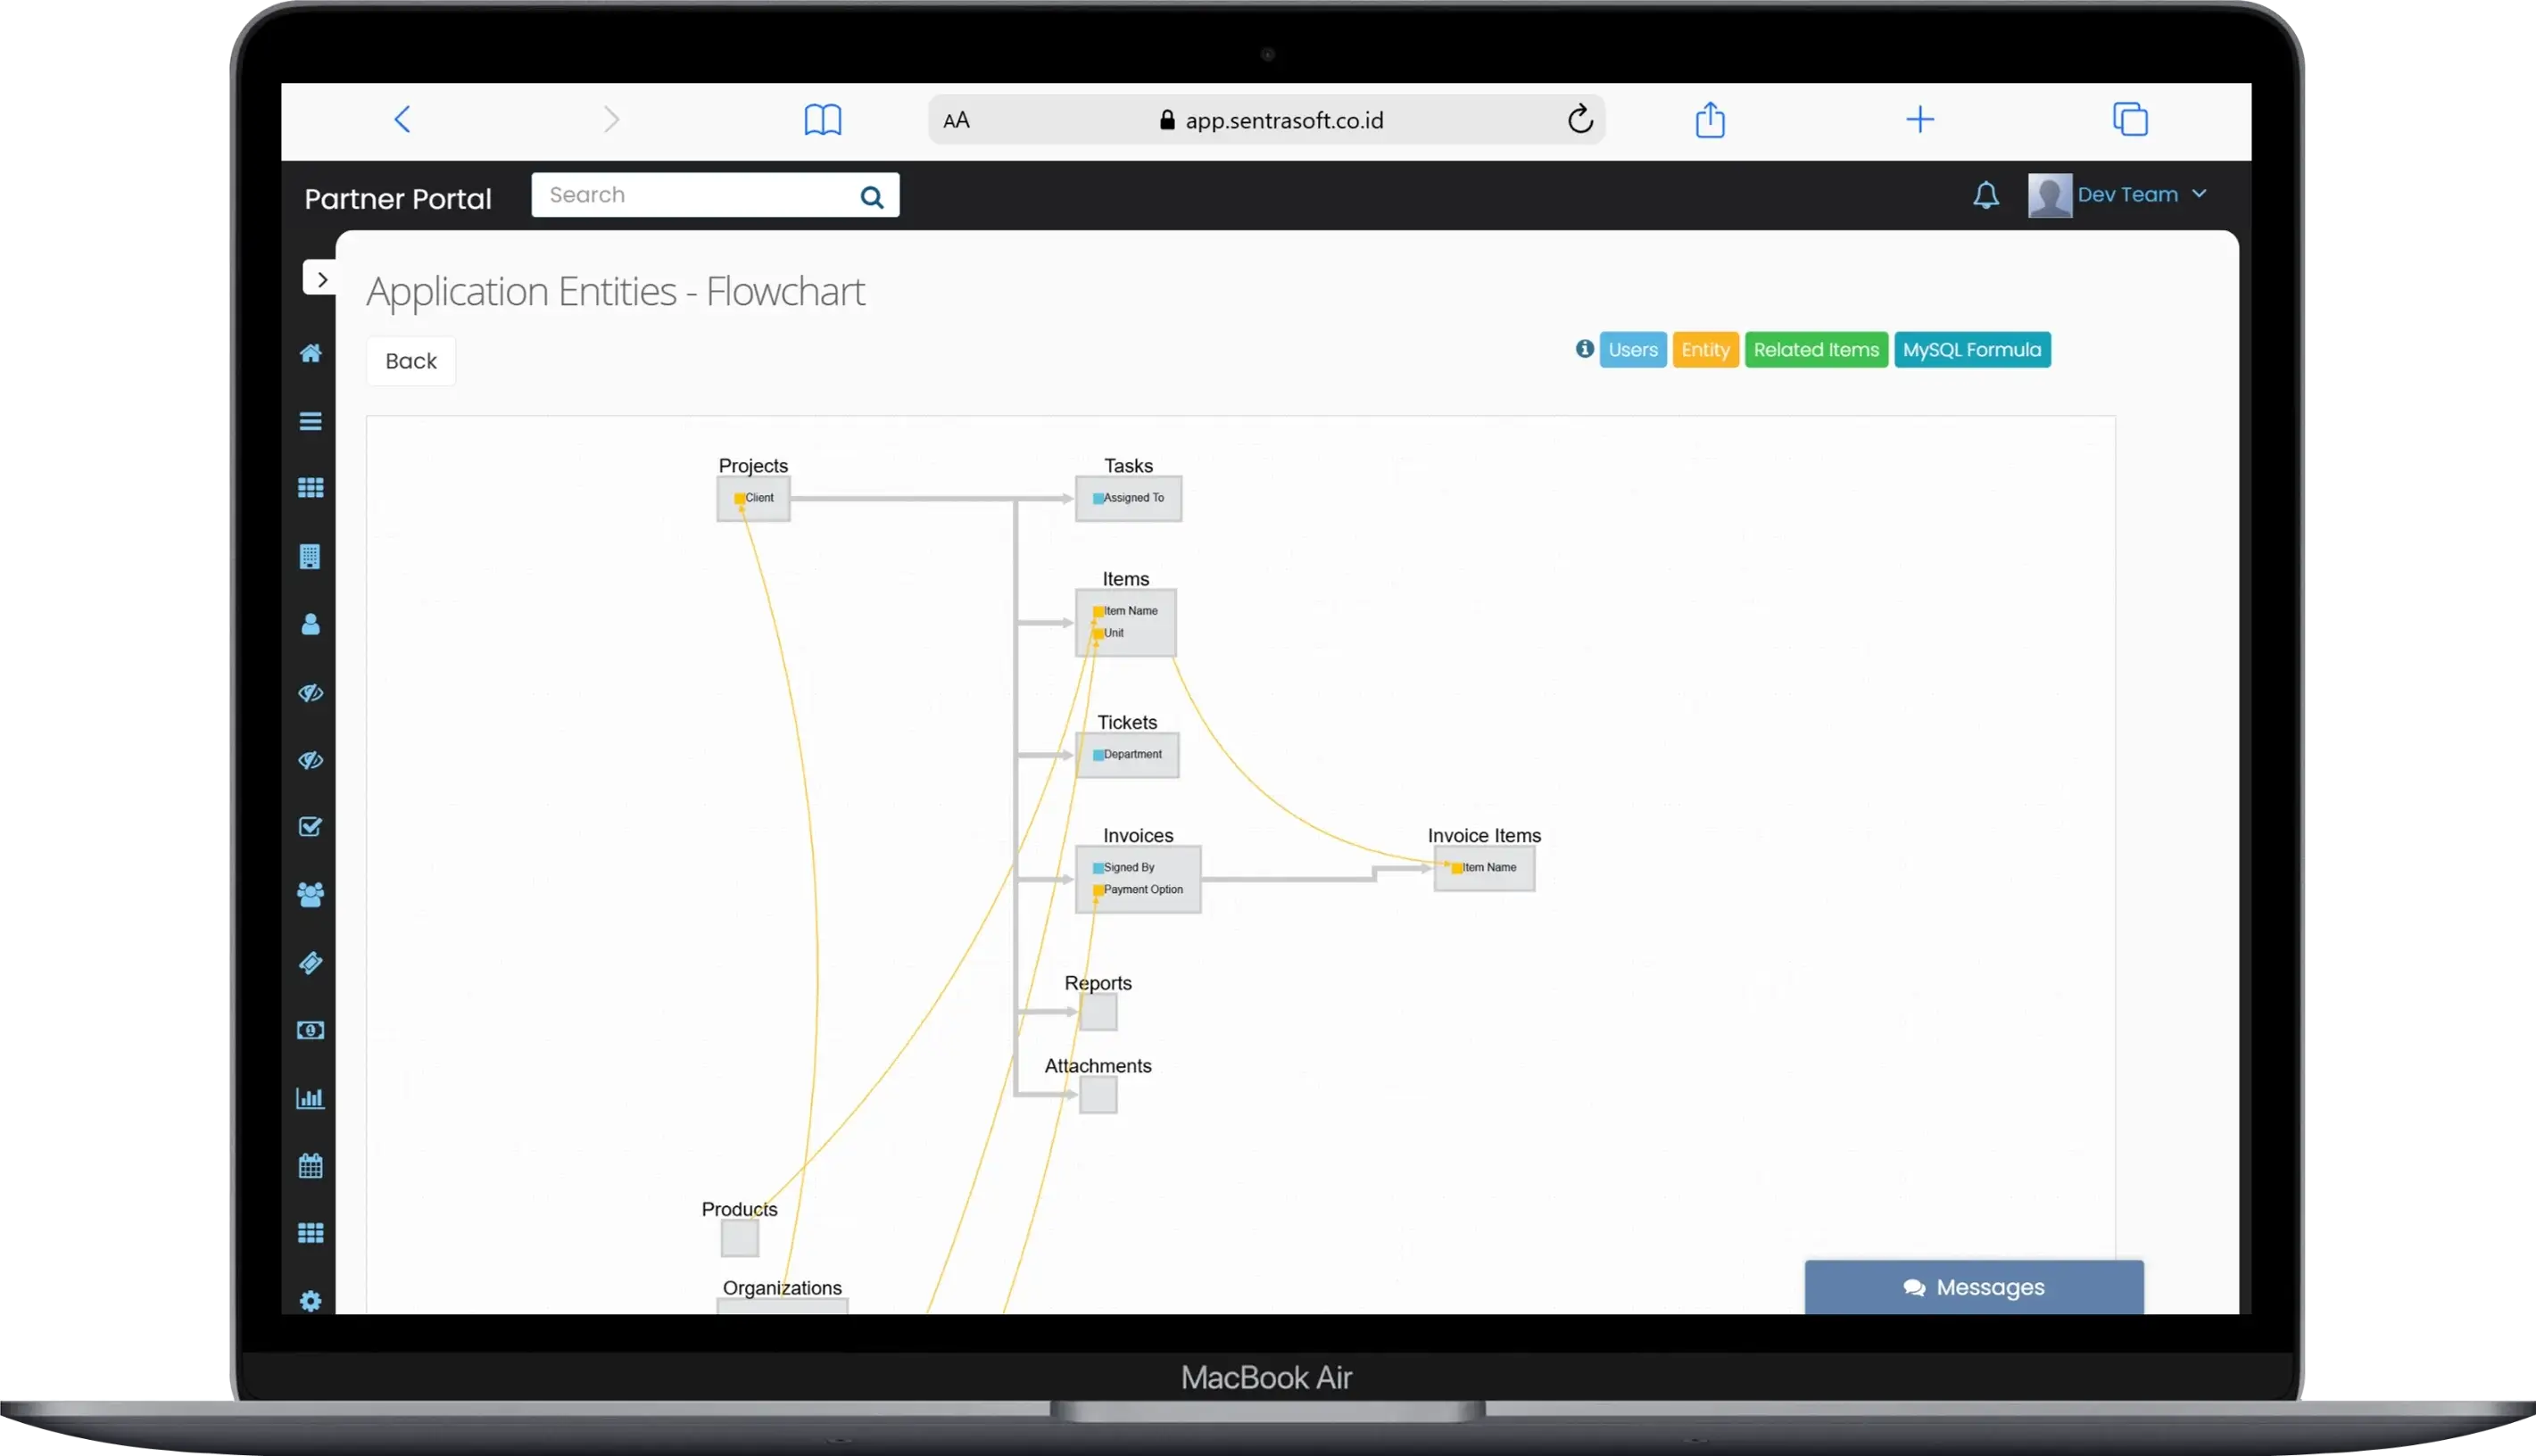Open the money bill sidebar icon
Image resolution: width=2536 pixels, height=1456 pixels.
pos(311,1030)
